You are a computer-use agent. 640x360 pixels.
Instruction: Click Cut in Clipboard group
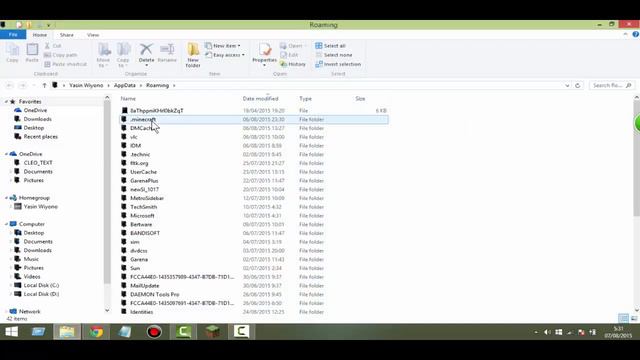pos(53,46)
